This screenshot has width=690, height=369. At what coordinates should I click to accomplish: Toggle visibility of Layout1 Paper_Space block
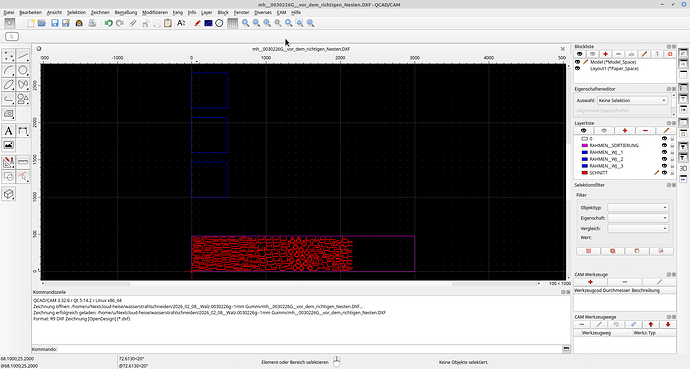[x=577, y=69]
